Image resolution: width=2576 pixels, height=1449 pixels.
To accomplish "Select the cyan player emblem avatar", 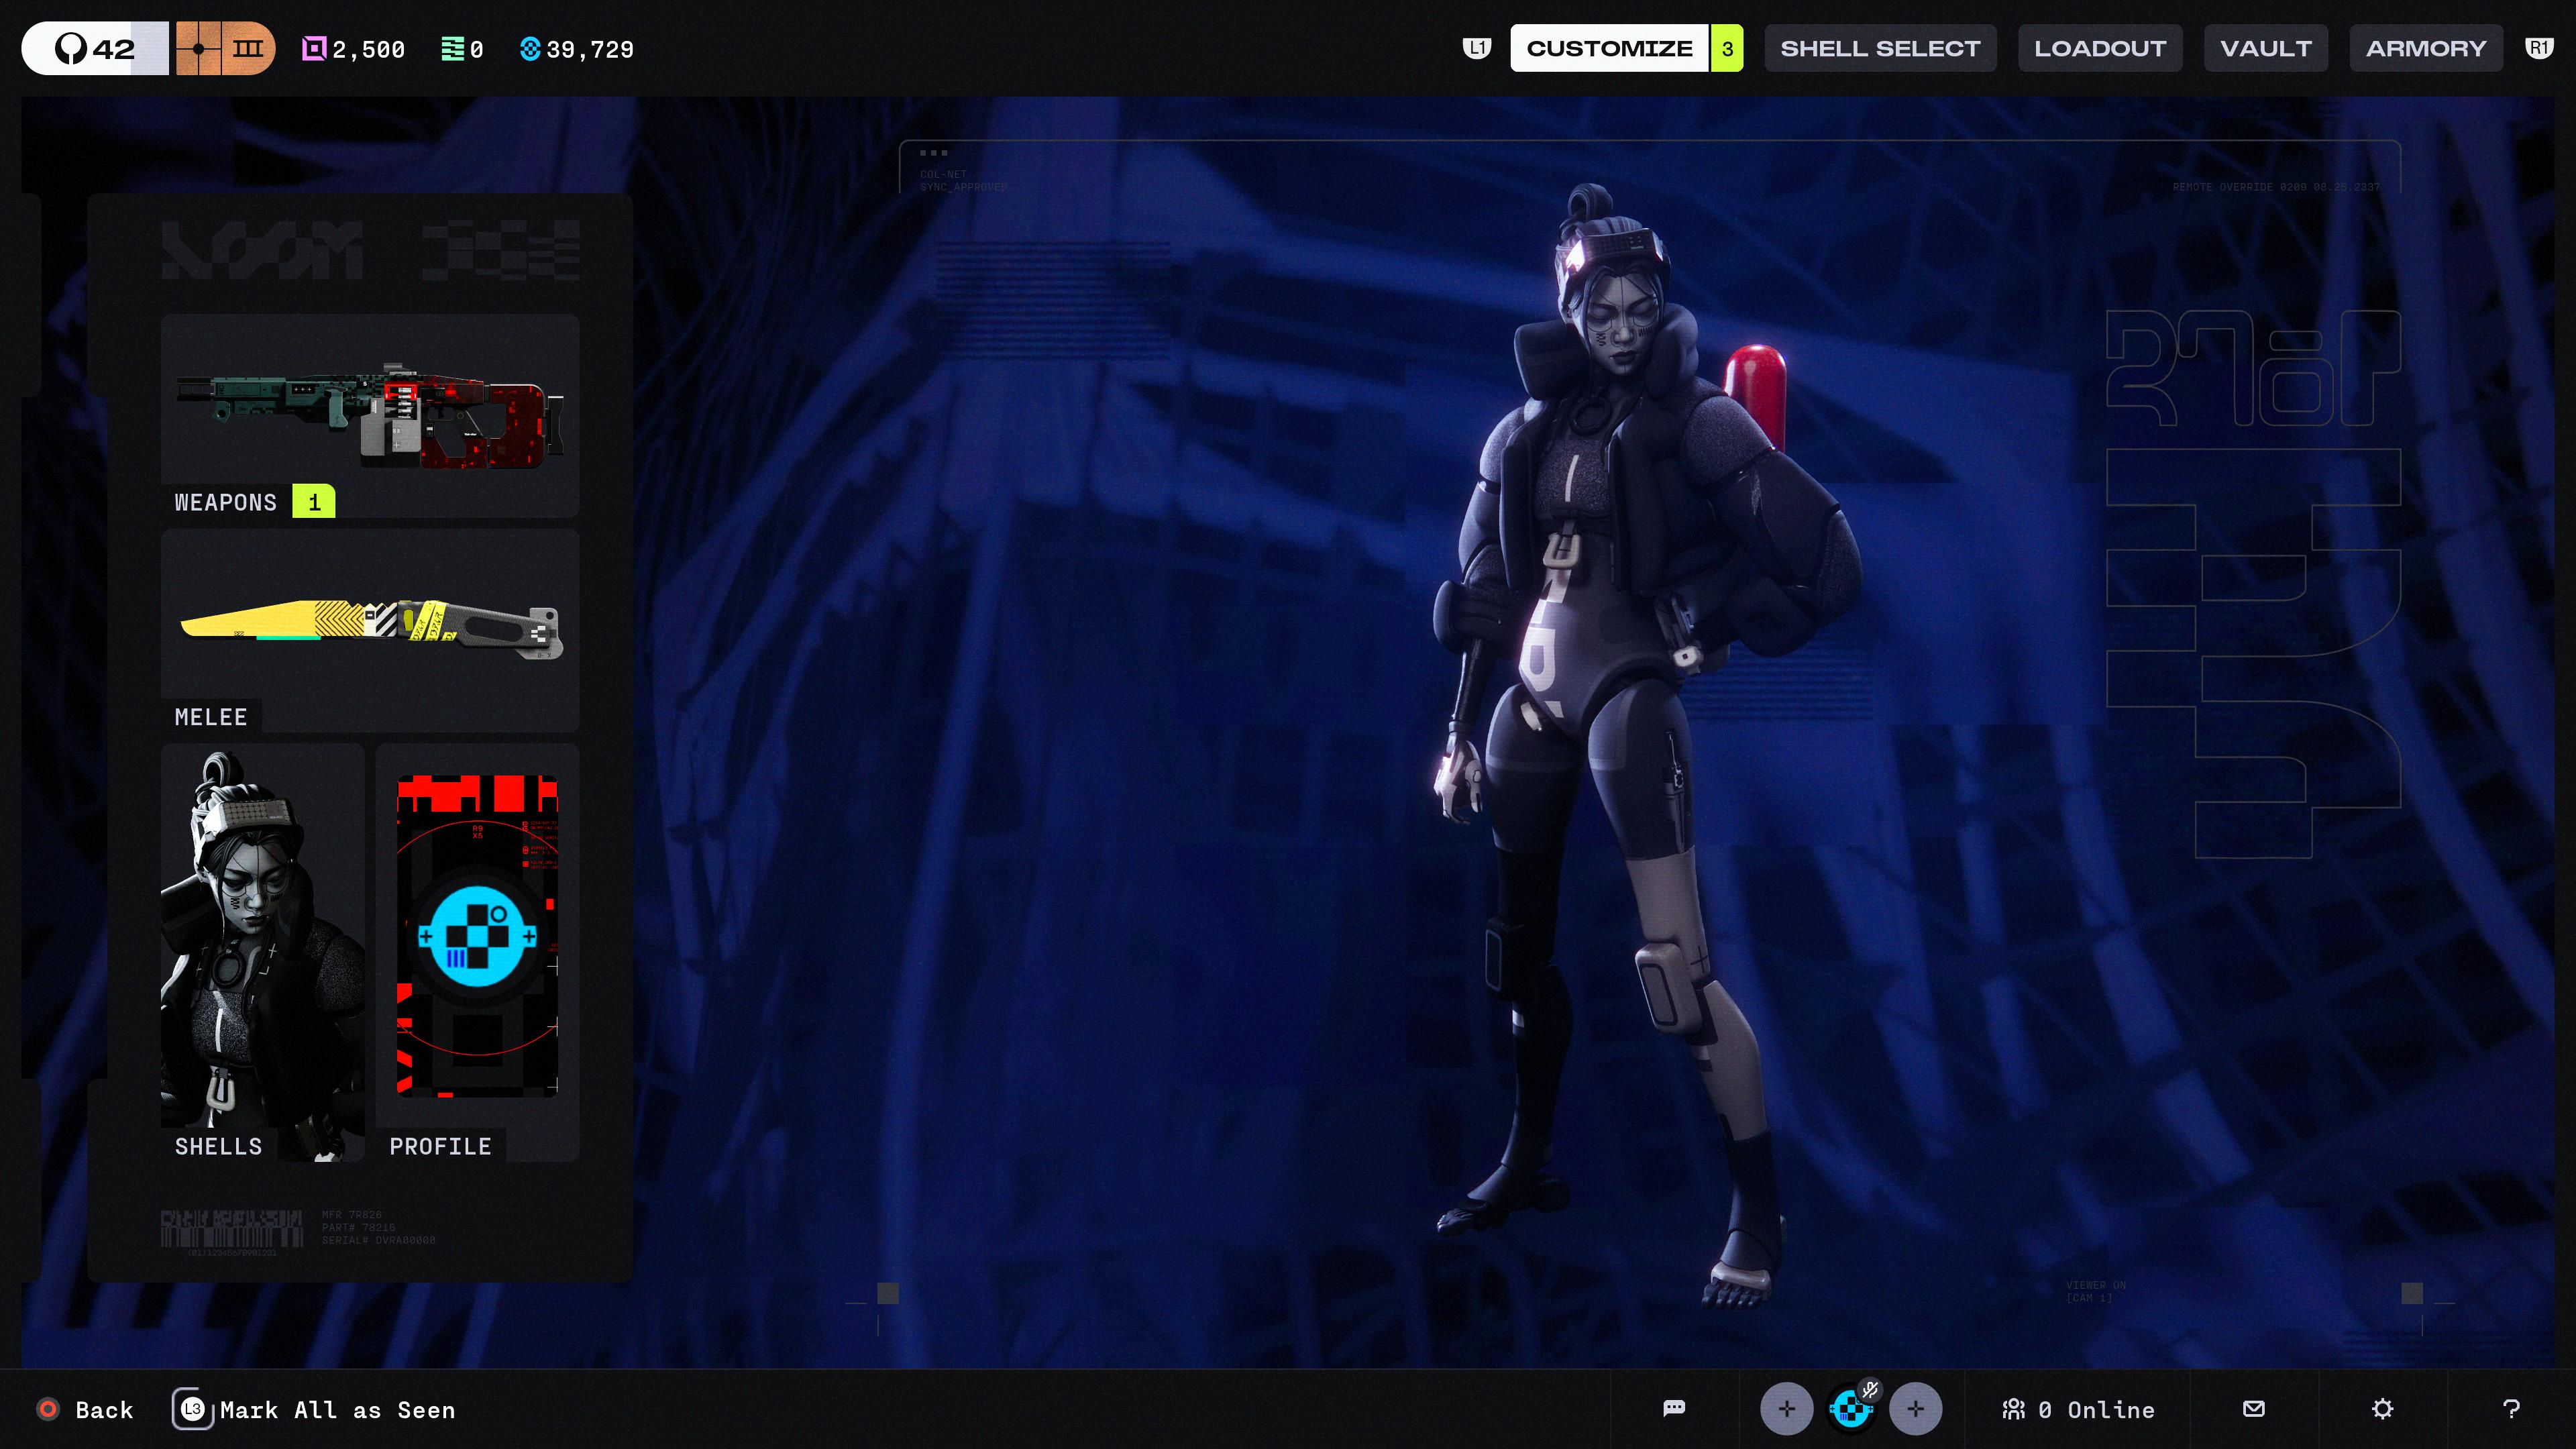I will tap(1851, 1409).
